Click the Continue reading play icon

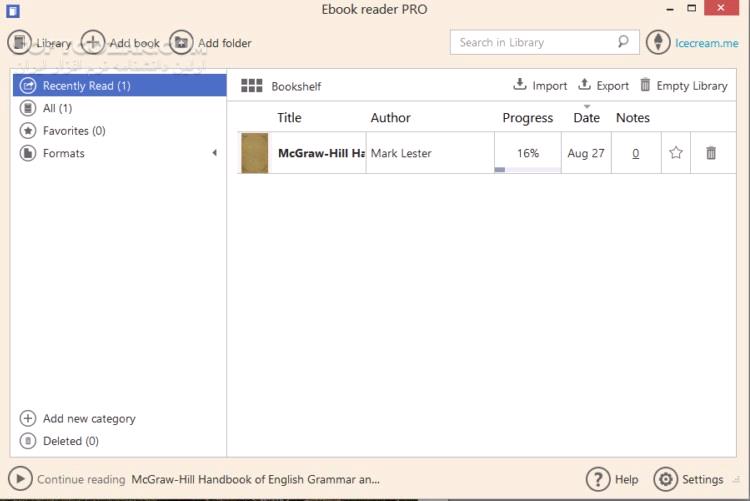20,479
